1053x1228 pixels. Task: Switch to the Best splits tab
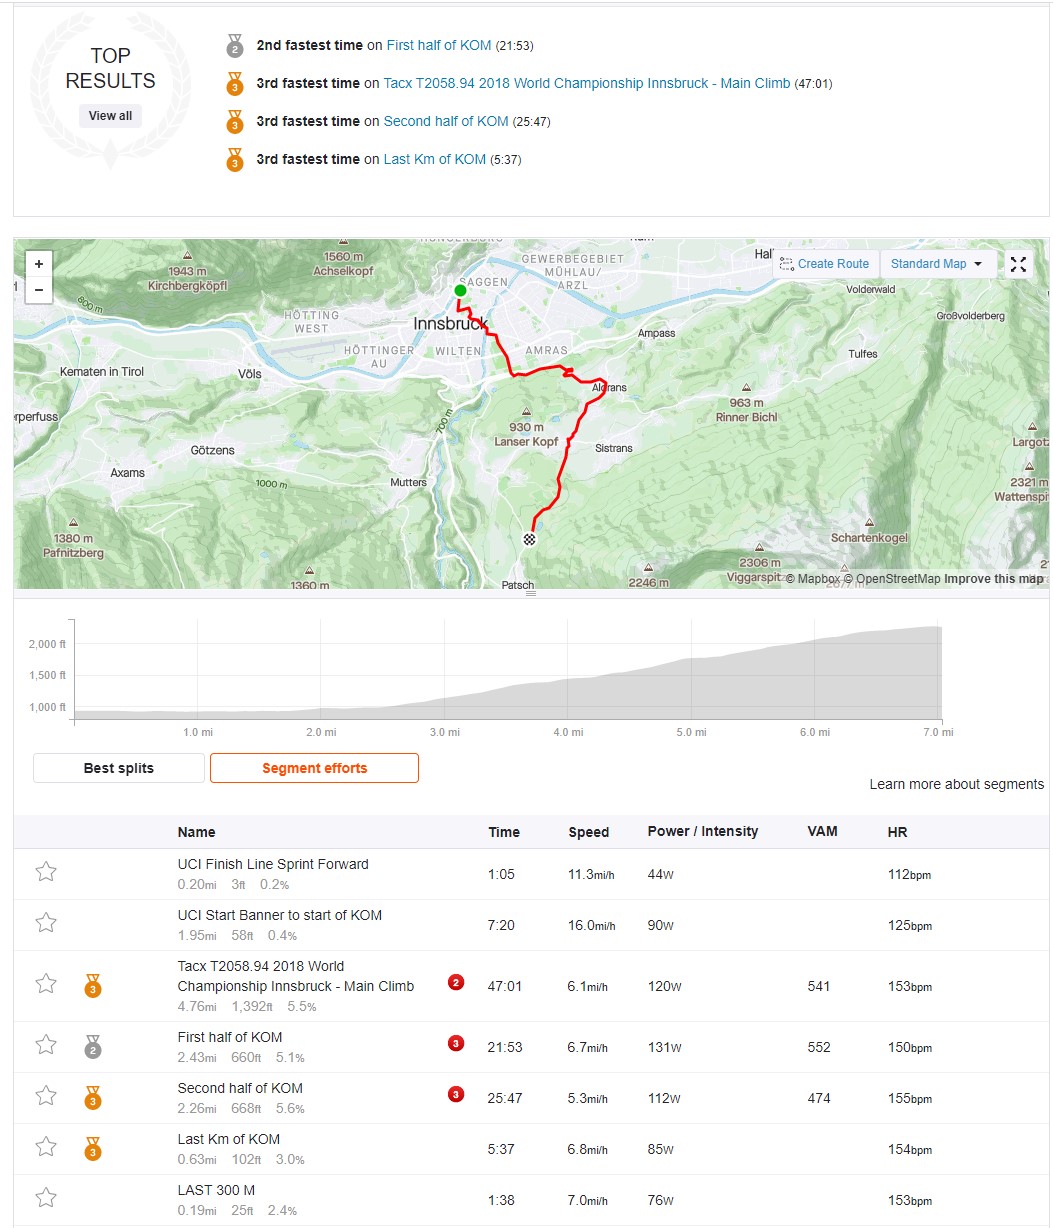[x=119, y=768]
